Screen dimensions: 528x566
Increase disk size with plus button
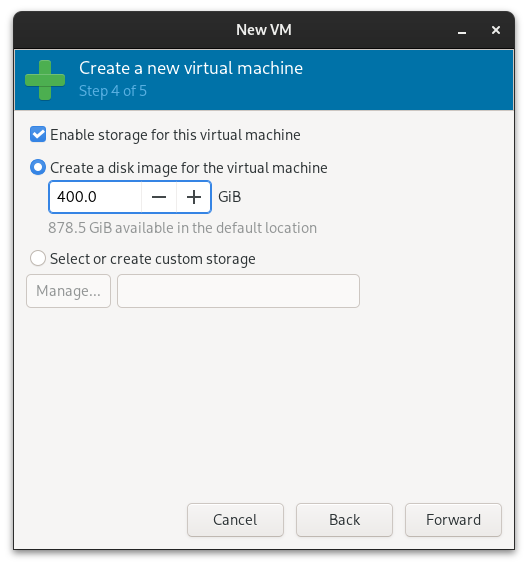click(x=194, y=197)
